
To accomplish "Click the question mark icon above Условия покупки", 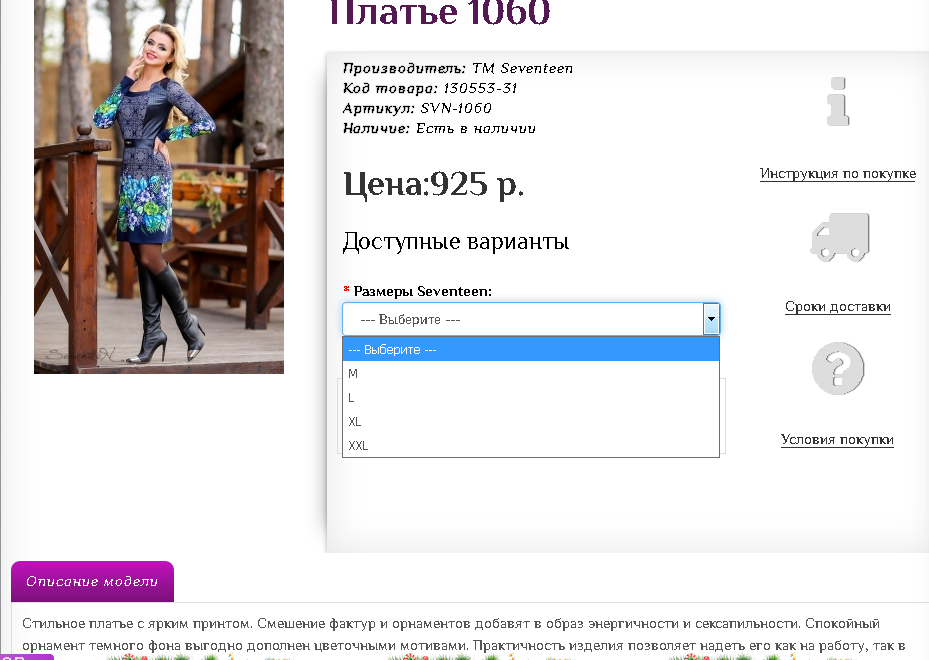I will point(838,368).
